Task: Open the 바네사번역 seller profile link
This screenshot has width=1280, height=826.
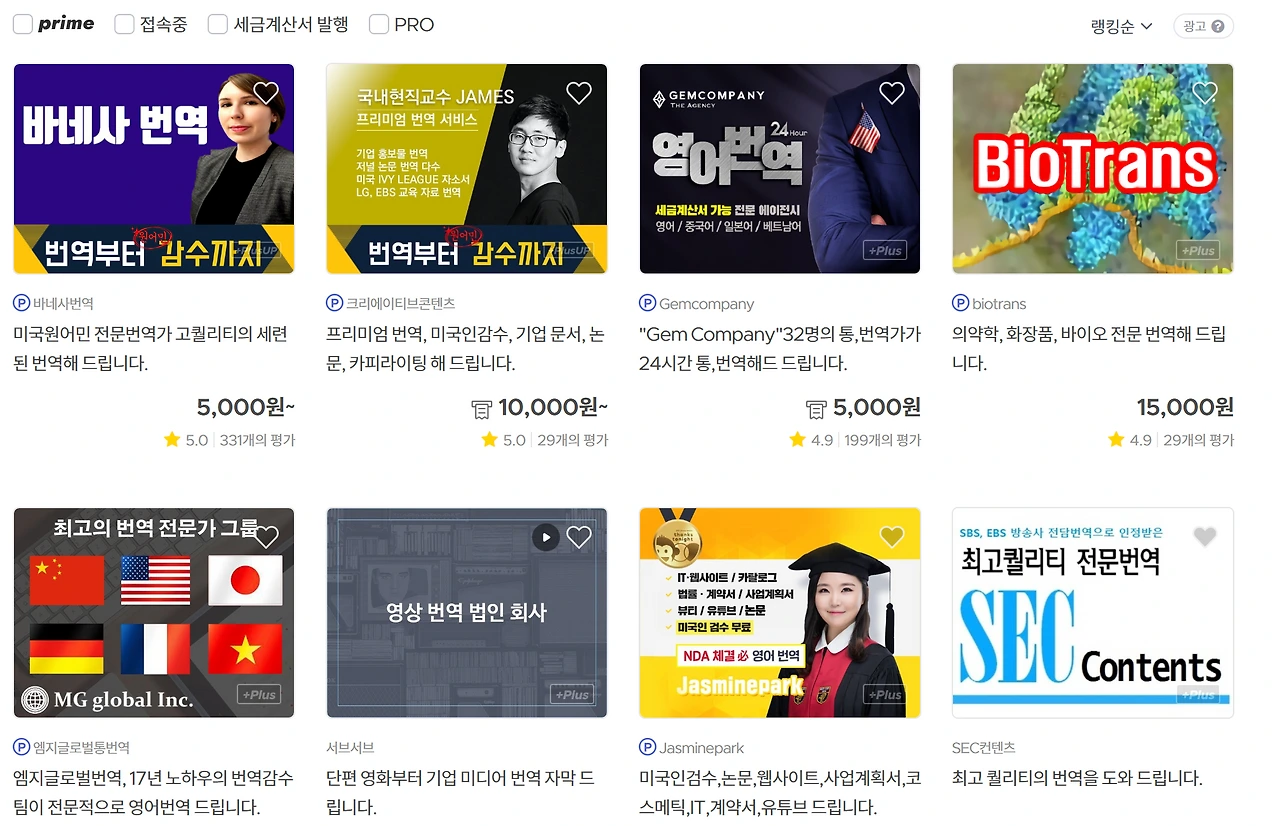Action: [x=63, y=303]
